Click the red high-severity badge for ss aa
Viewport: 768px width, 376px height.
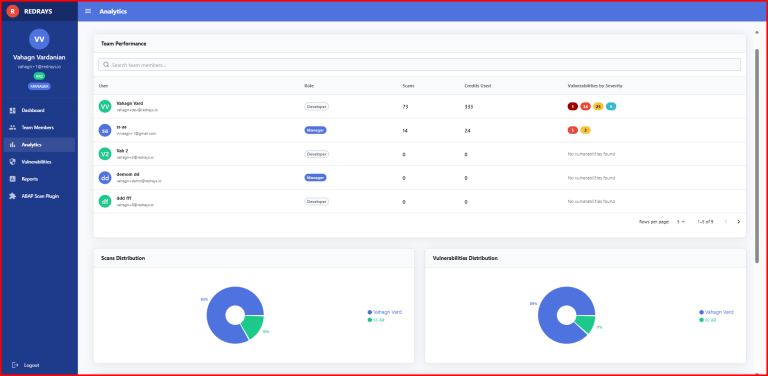click(x=573, y=130)
